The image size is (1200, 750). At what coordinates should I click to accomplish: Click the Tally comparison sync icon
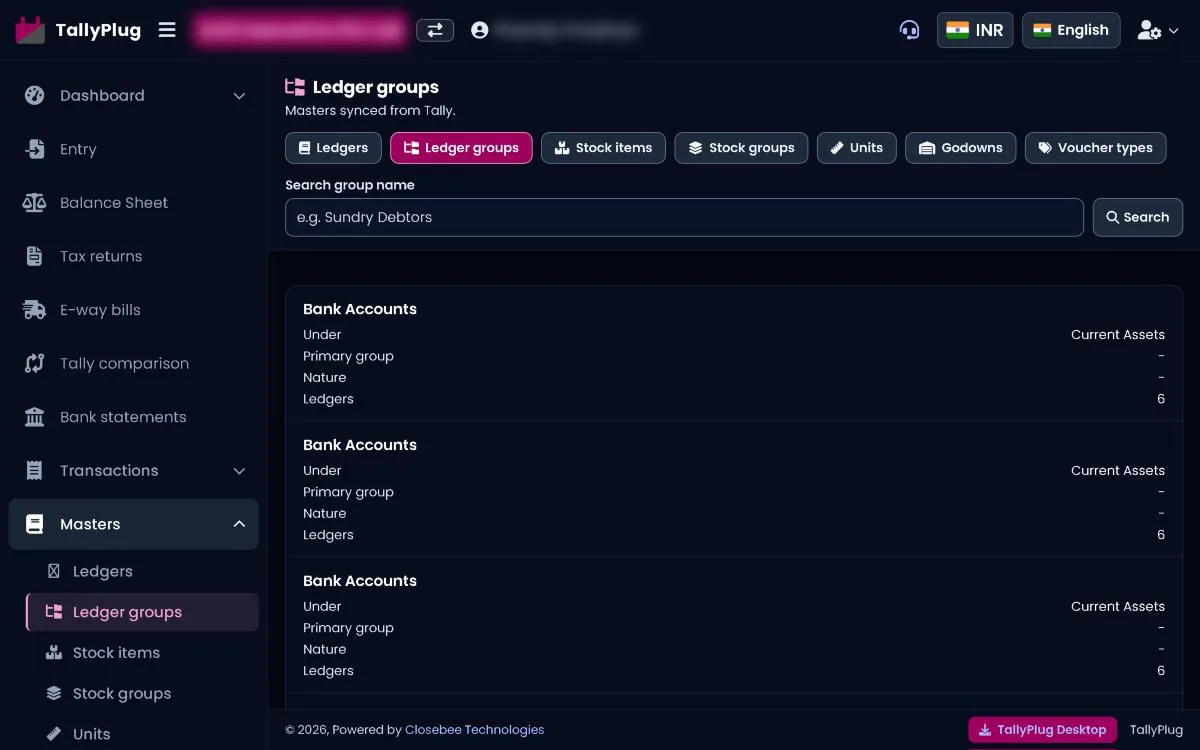[35, 363]
